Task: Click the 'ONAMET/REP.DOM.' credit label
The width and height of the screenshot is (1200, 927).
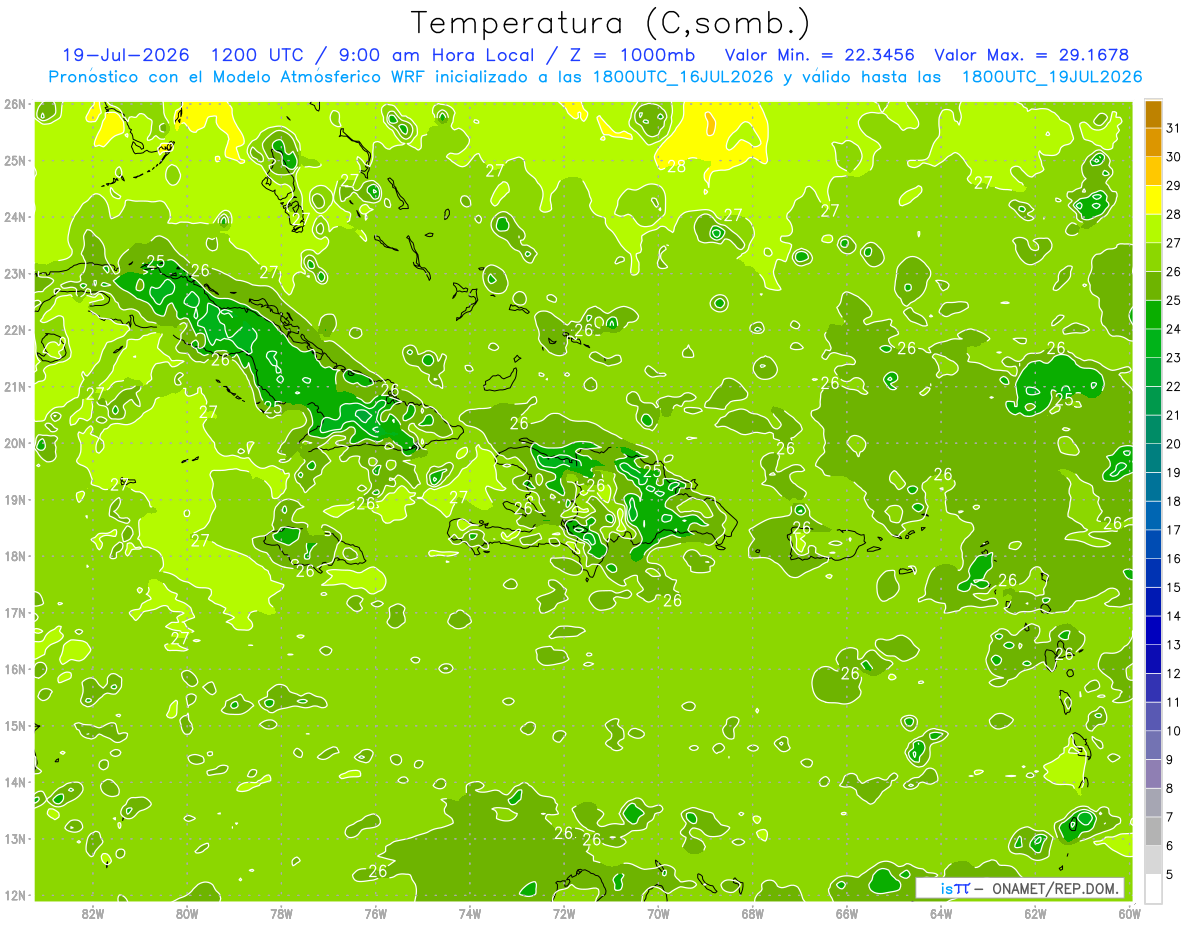Action: pos(1055,888)
